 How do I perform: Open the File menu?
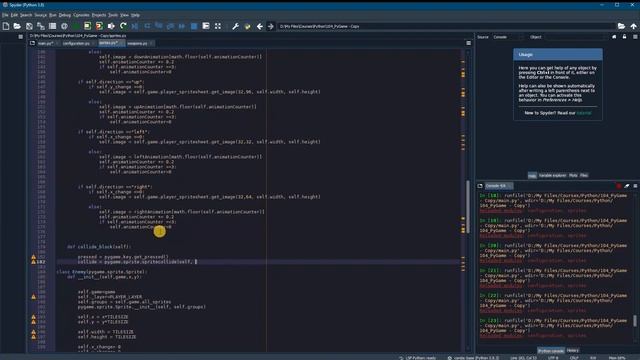(5, 15)
